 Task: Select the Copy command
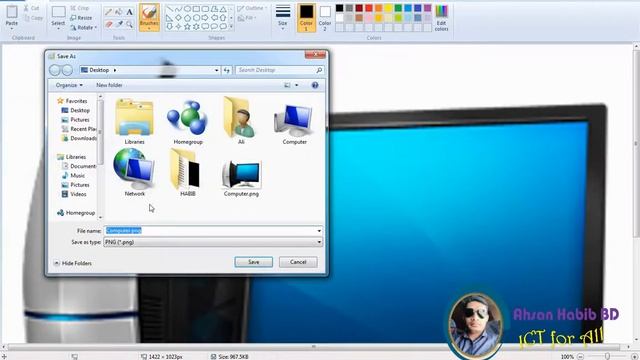click(x=33, y=18)
